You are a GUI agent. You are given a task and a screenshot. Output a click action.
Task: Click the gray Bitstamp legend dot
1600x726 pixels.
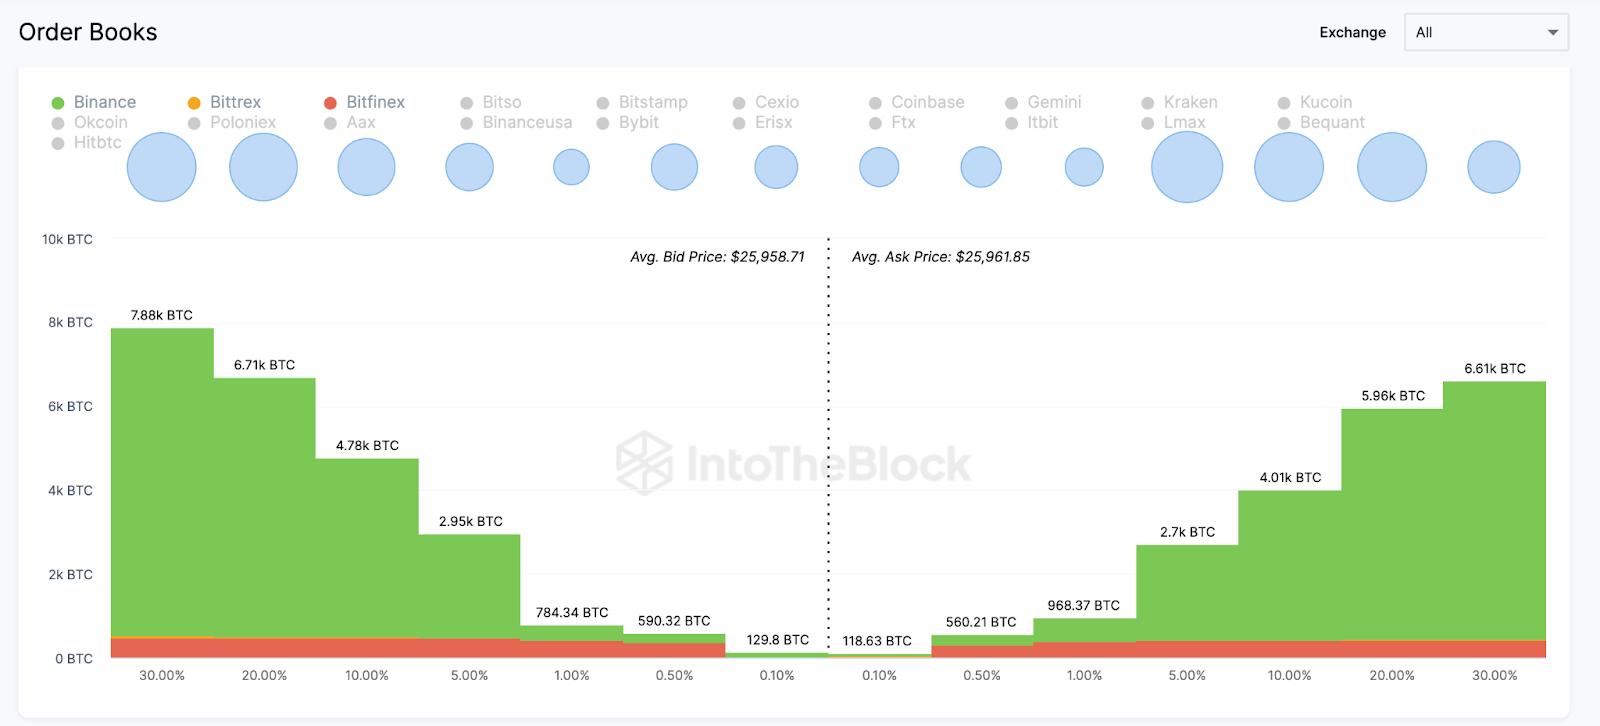pos(603,103)
